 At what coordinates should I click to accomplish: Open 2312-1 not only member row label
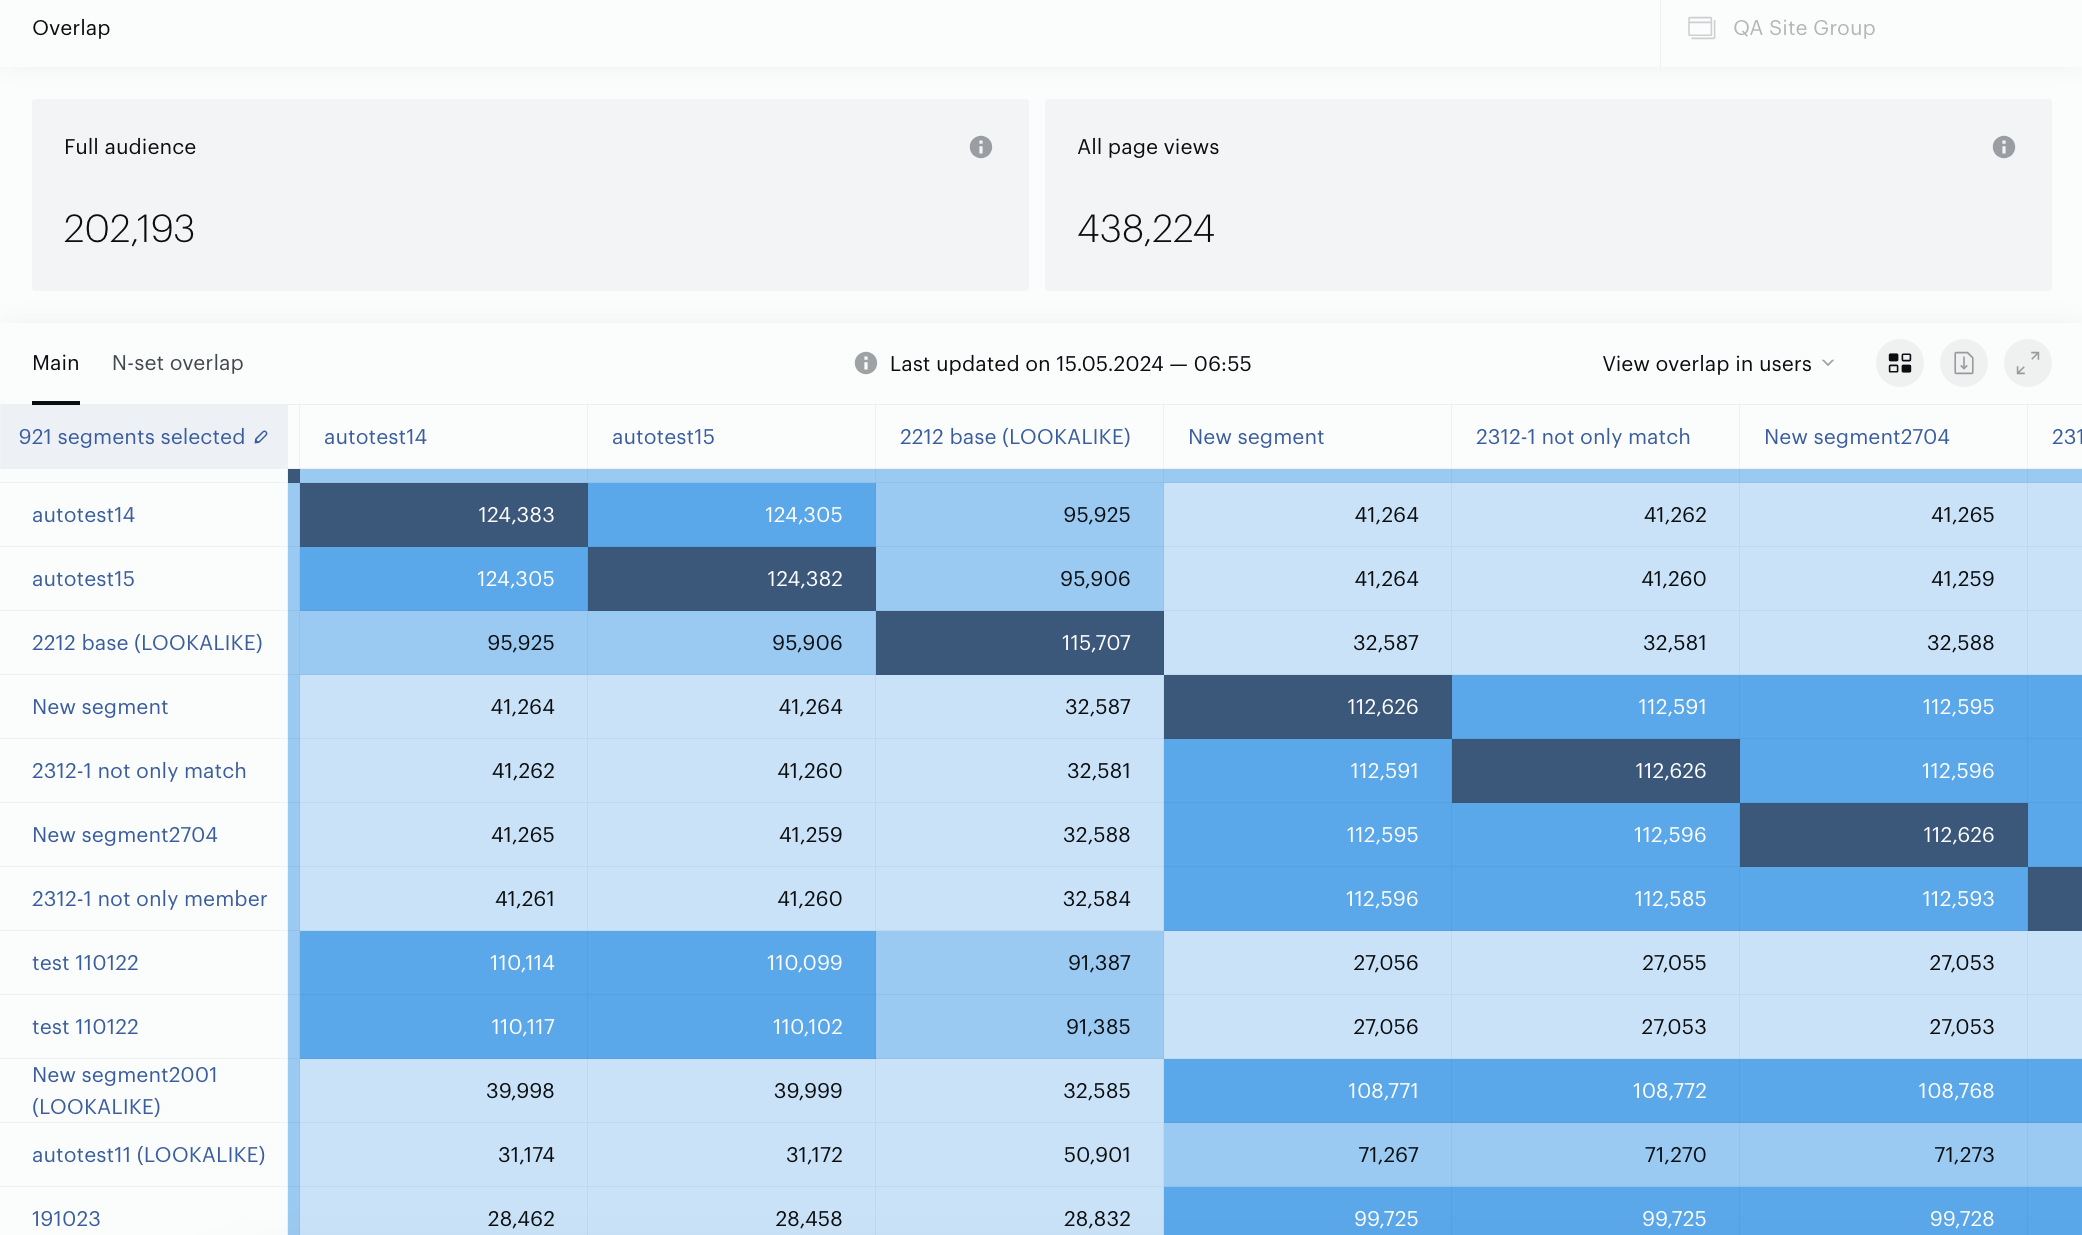click(x=150, y=899)
